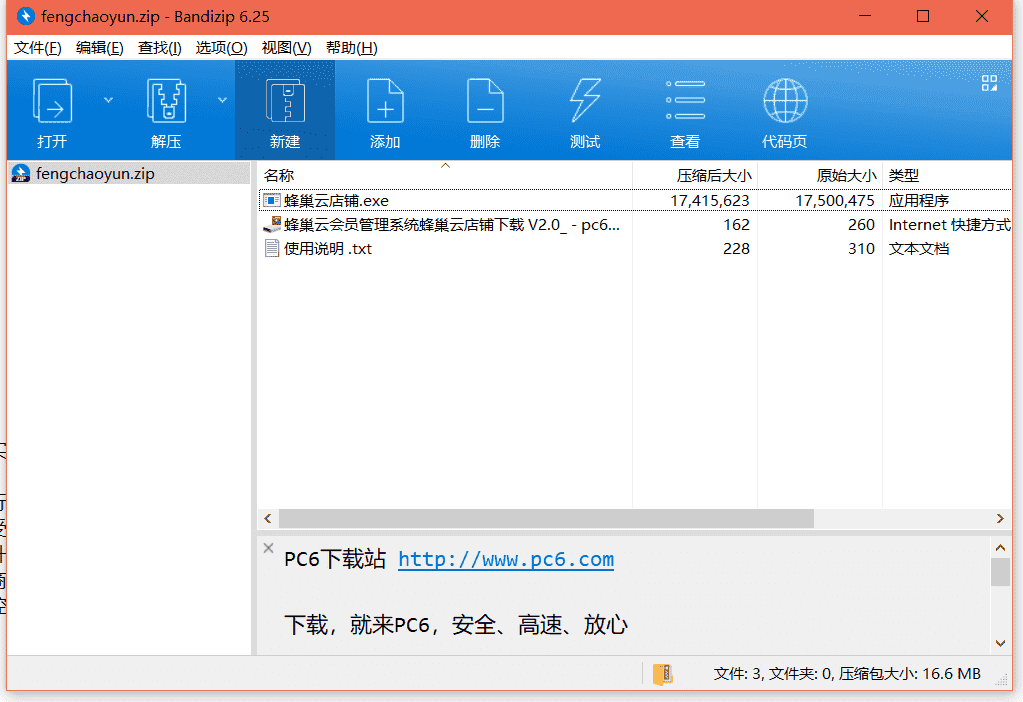Click the horizontal scrollbar's right arrow
Screen dimensions: 1023x702
pos(1000,519)
